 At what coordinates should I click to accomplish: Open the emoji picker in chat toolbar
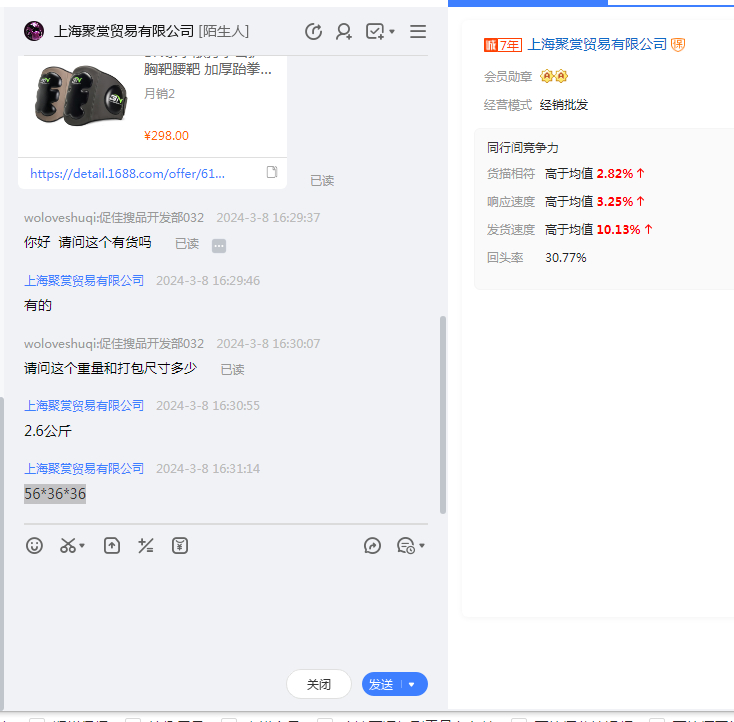click(35, 546)
